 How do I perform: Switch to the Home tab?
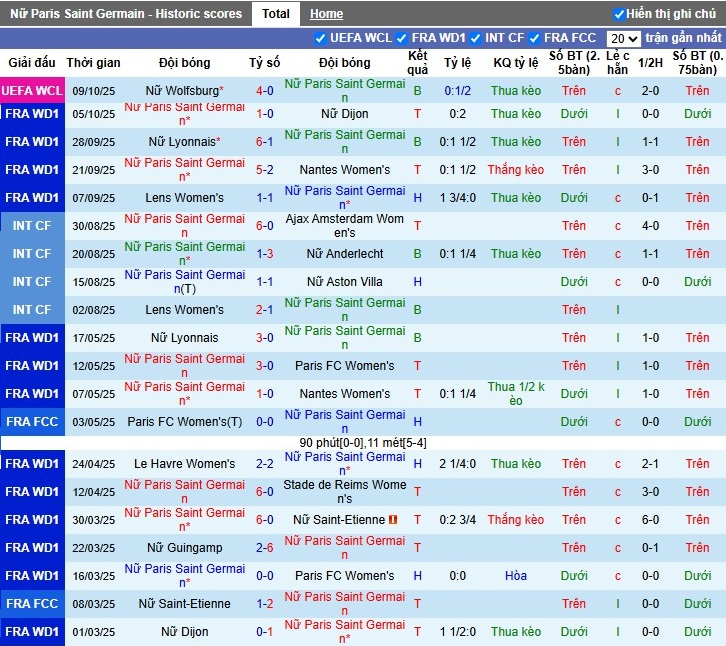point(326,14)
